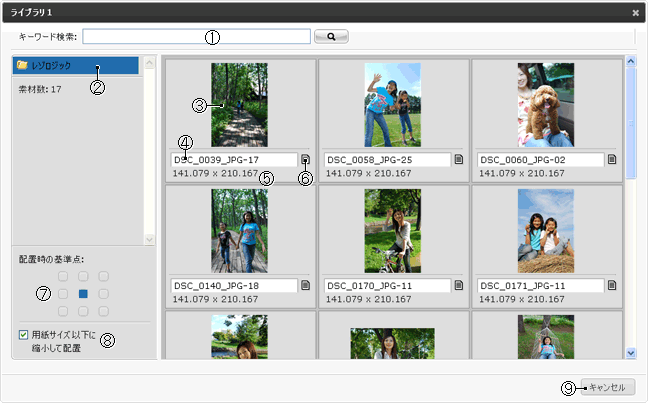Click the キャンセル button

pos(608,387)
